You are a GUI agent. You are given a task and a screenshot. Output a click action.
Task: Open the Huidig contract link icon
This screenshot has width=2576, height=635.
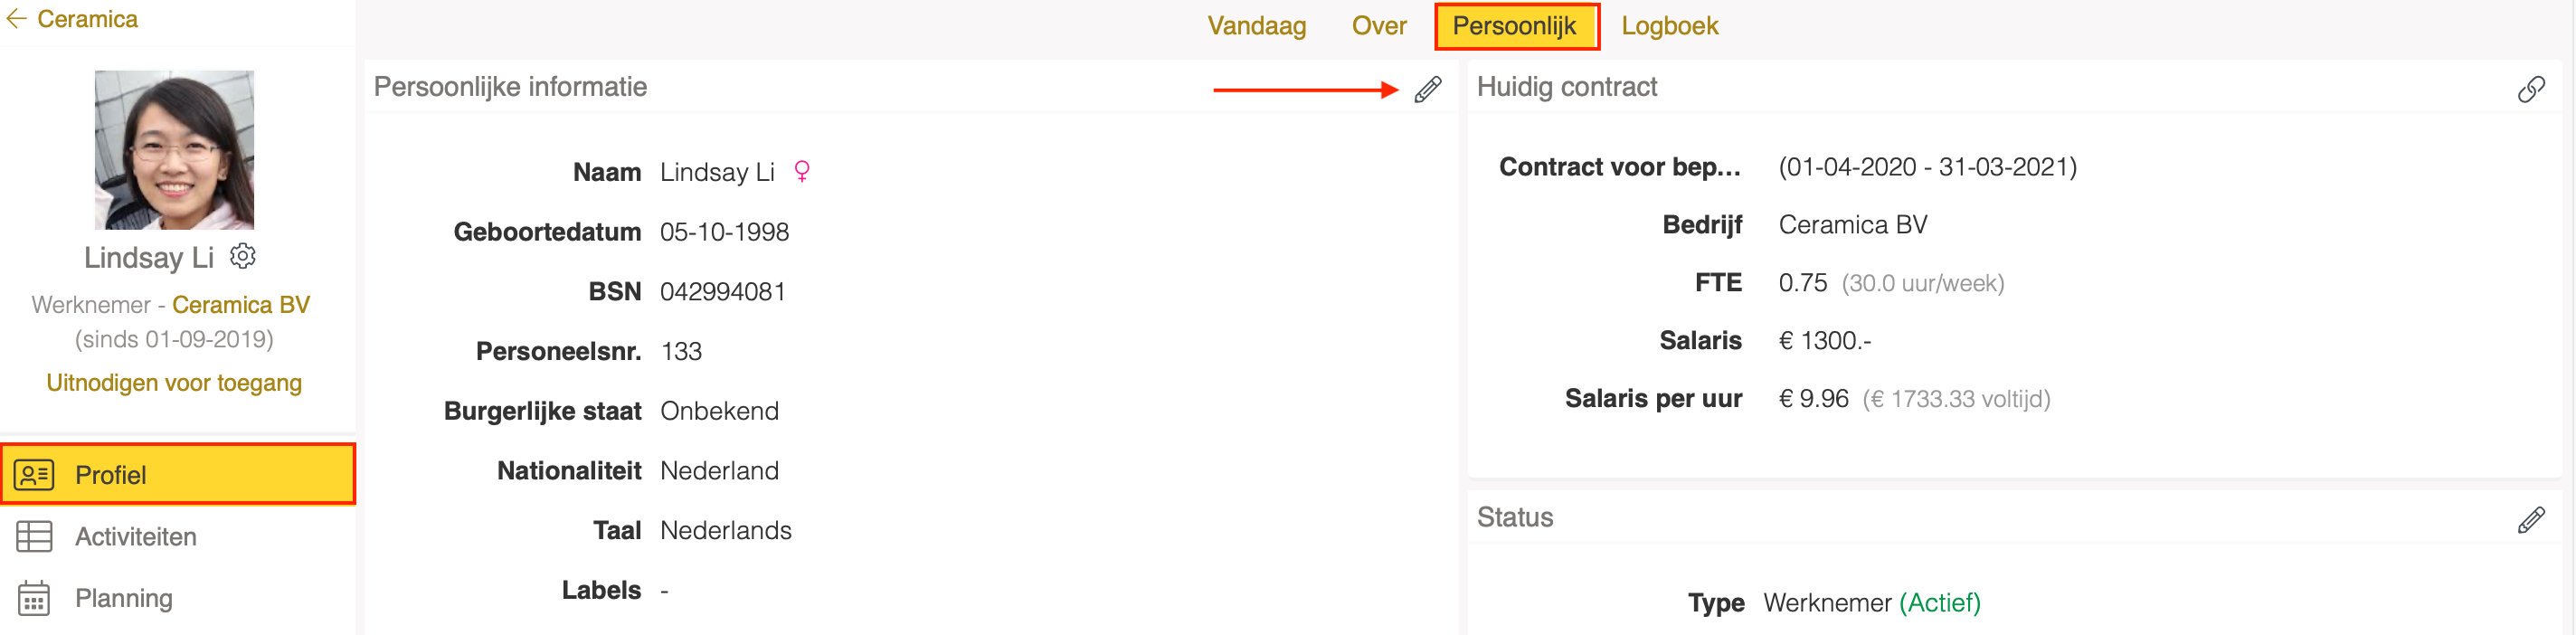click(2530, 89)
